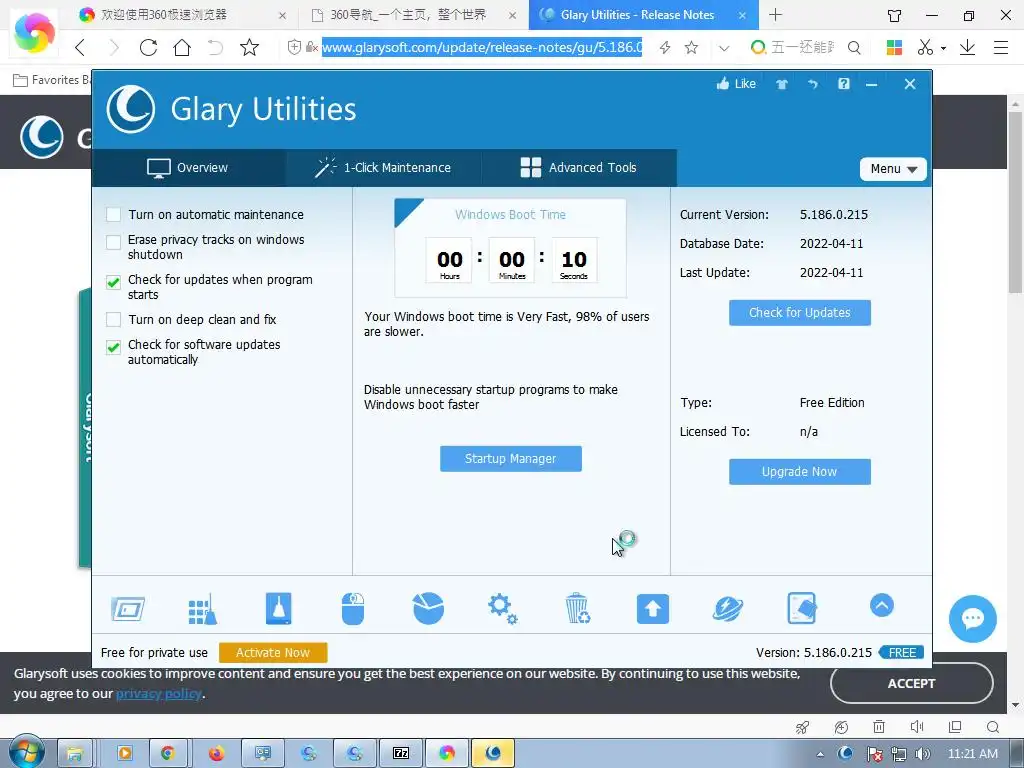This screenshot has height=768, width=1024.
Task: Open 7-Zip from the taskbar
Action: (x=400, y=753)
